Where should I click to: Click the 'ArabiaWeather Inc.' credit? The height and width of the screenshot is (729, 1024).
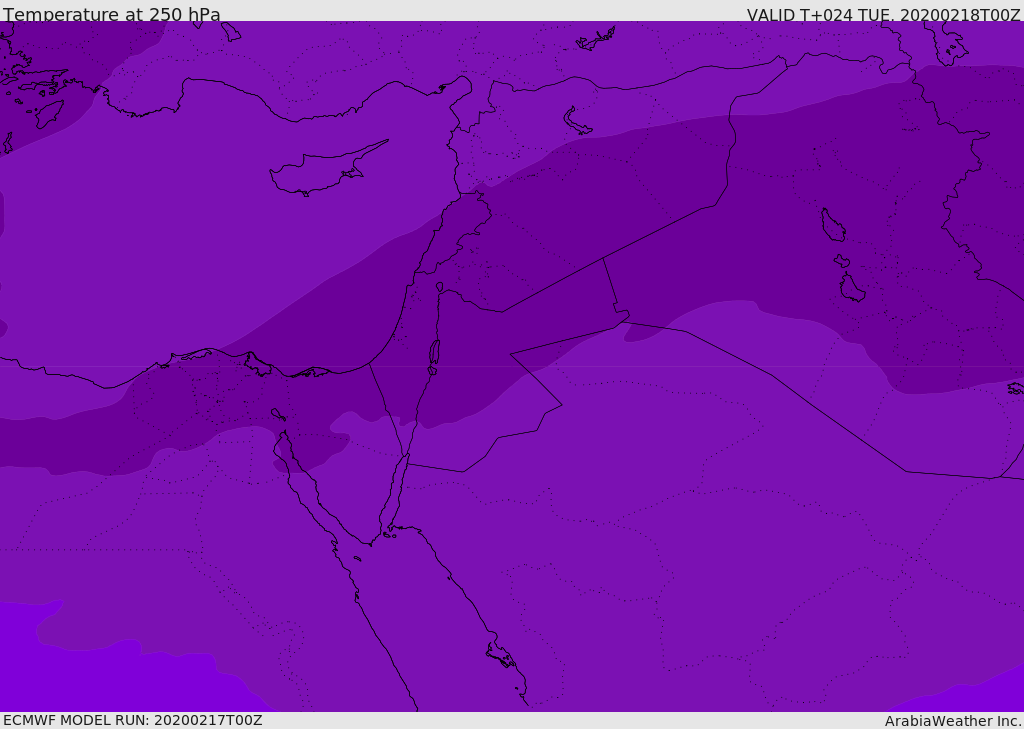(953, 720)
